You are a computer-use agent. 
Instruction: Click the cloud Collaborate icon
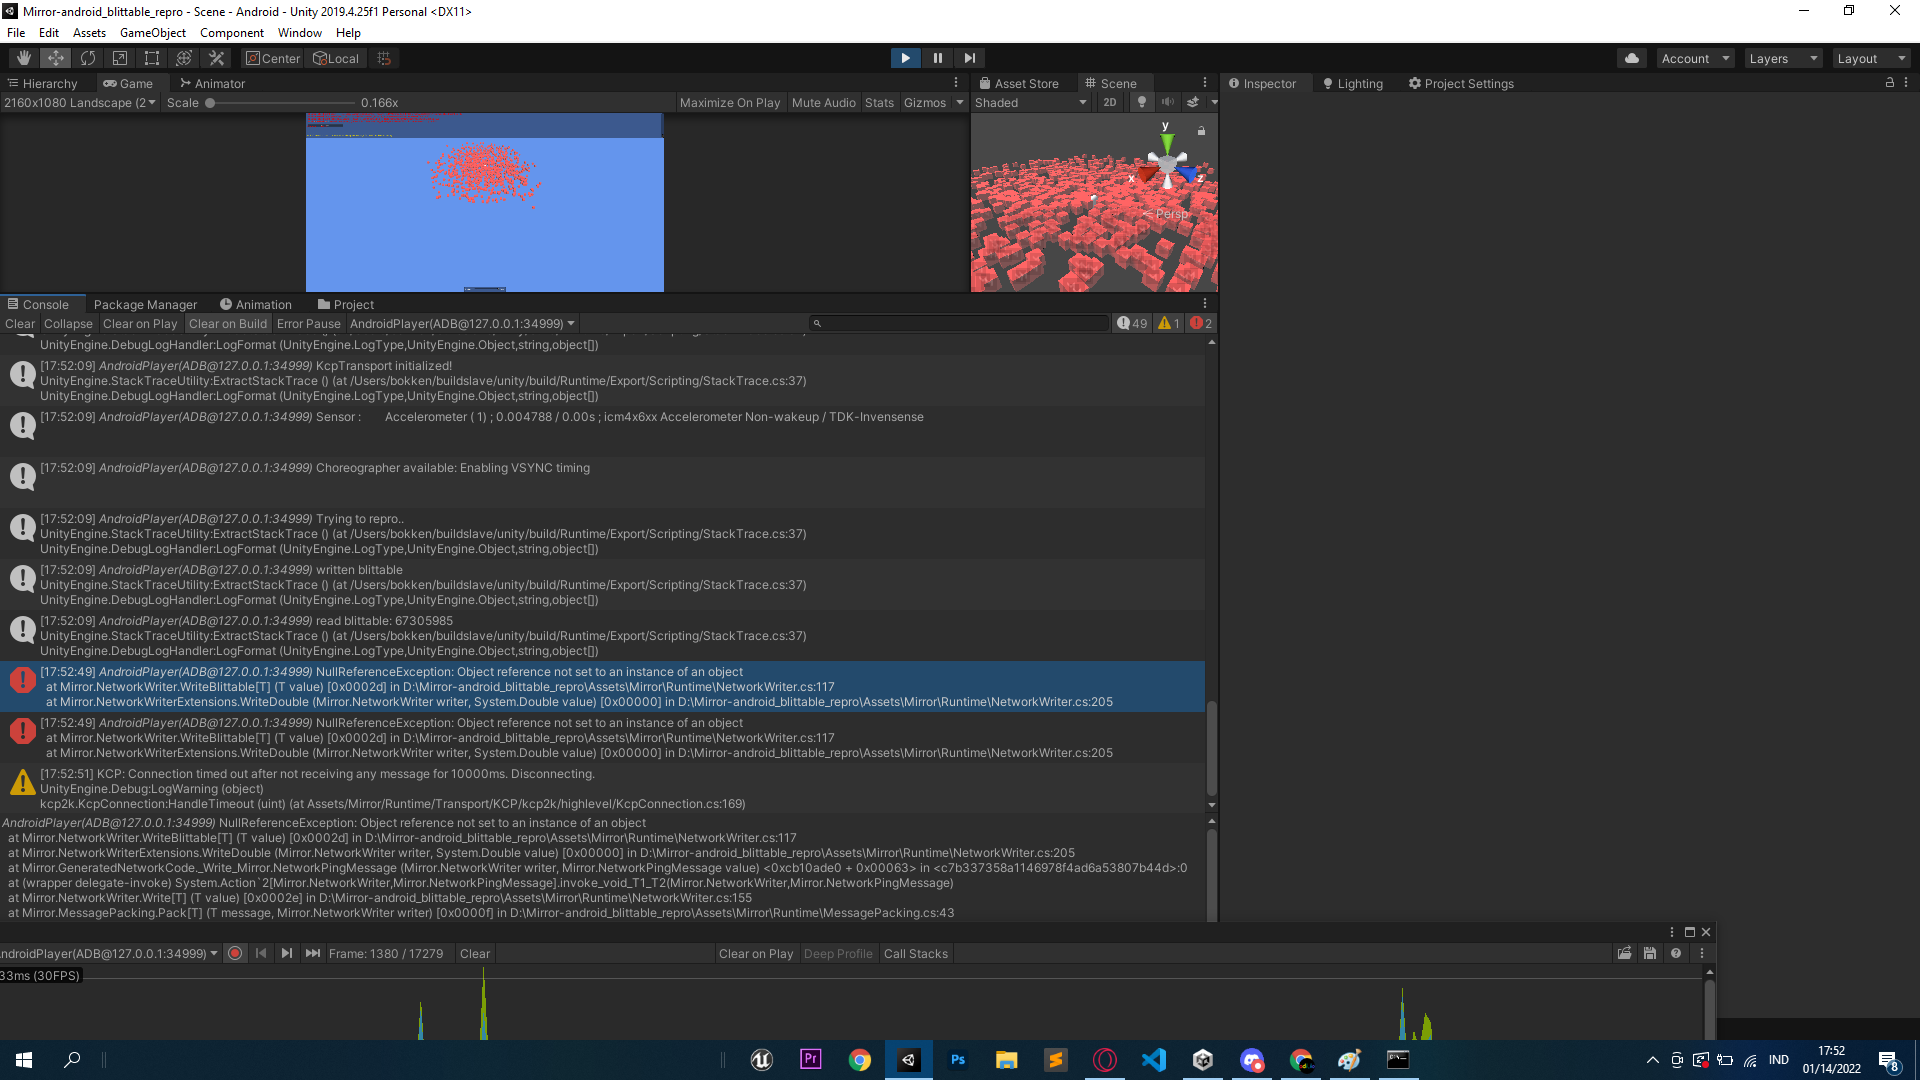(1632, 58)
